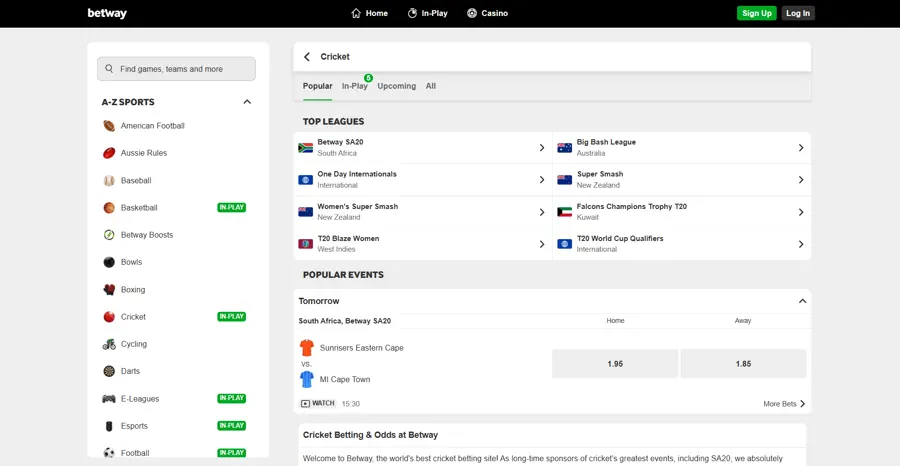This screenshot has height=466, width=900.
Task: Click the Home house icon
Action: coord(356,13)
